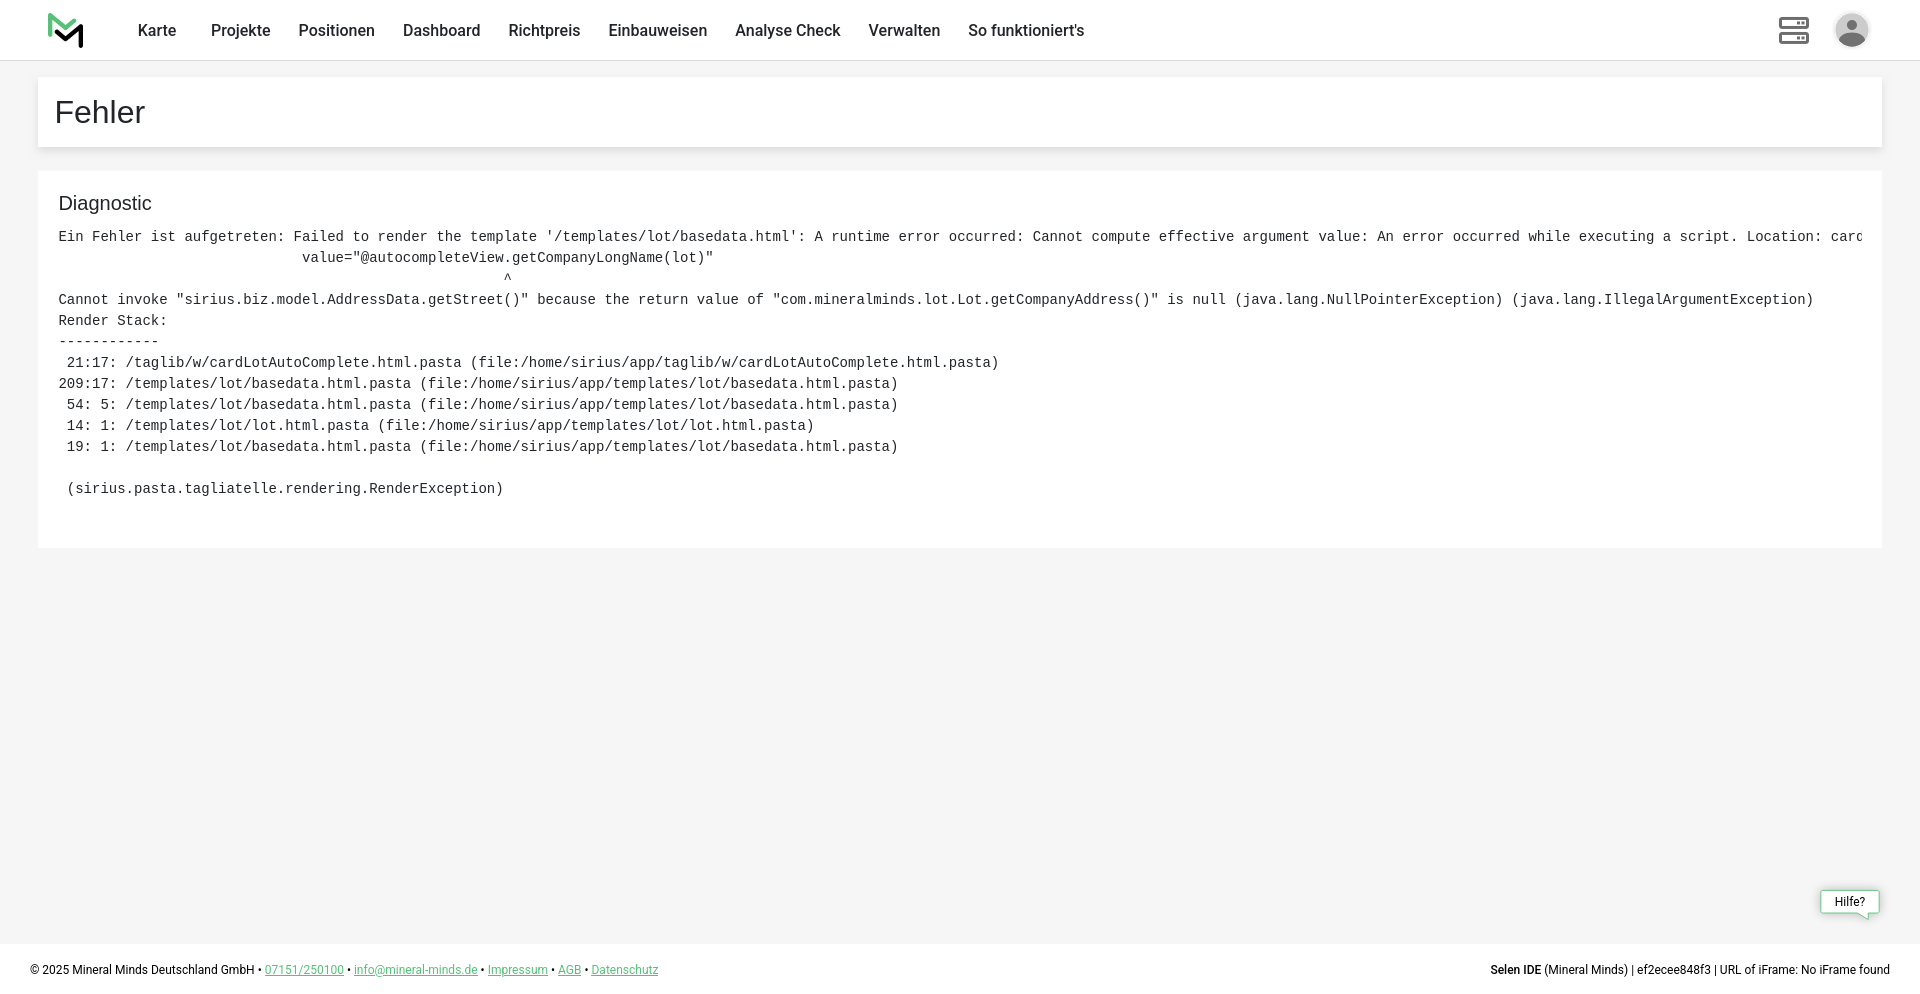
Task: Open Analyse Check page
Action: pyautogui.click(x=787, y=31)
